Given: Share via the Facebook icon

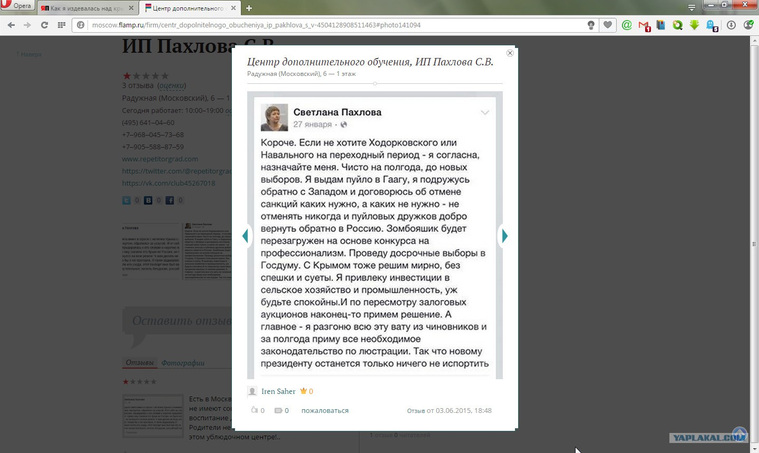Looking at the screenshot, I should (x=169, y=200).
